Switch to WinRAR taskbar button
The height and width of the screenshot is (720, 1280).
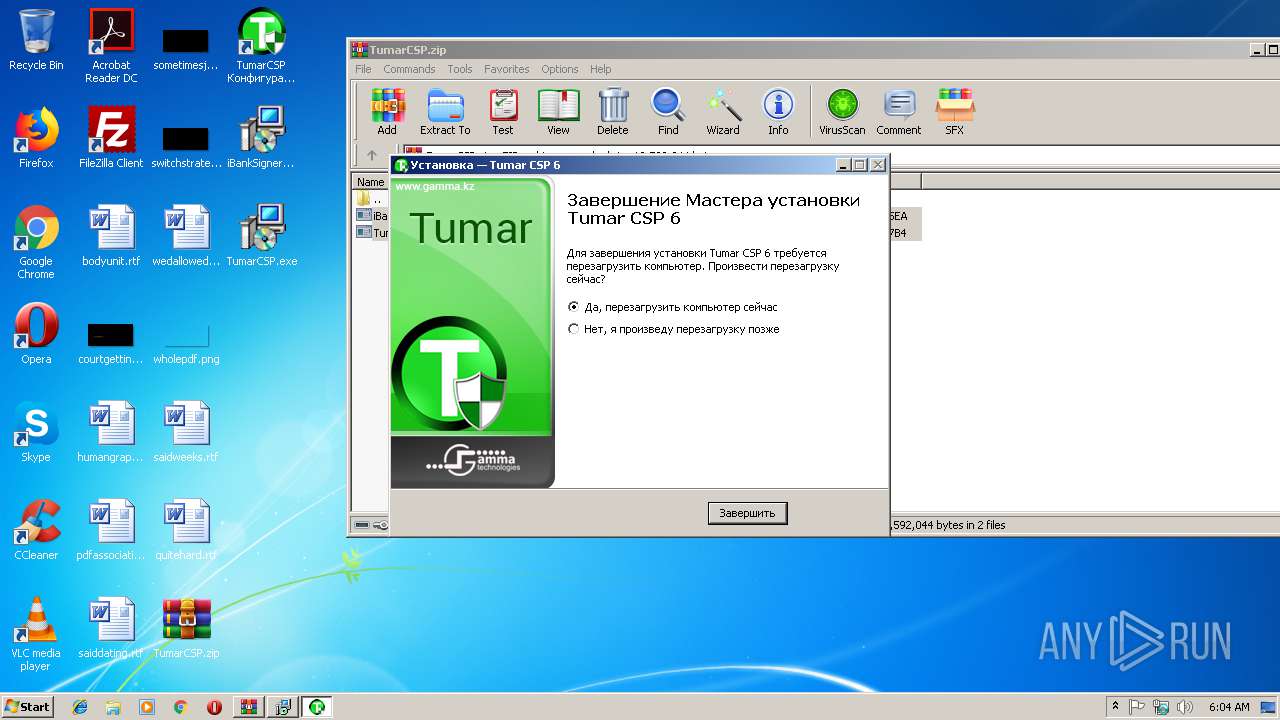[x=248, y=707]
